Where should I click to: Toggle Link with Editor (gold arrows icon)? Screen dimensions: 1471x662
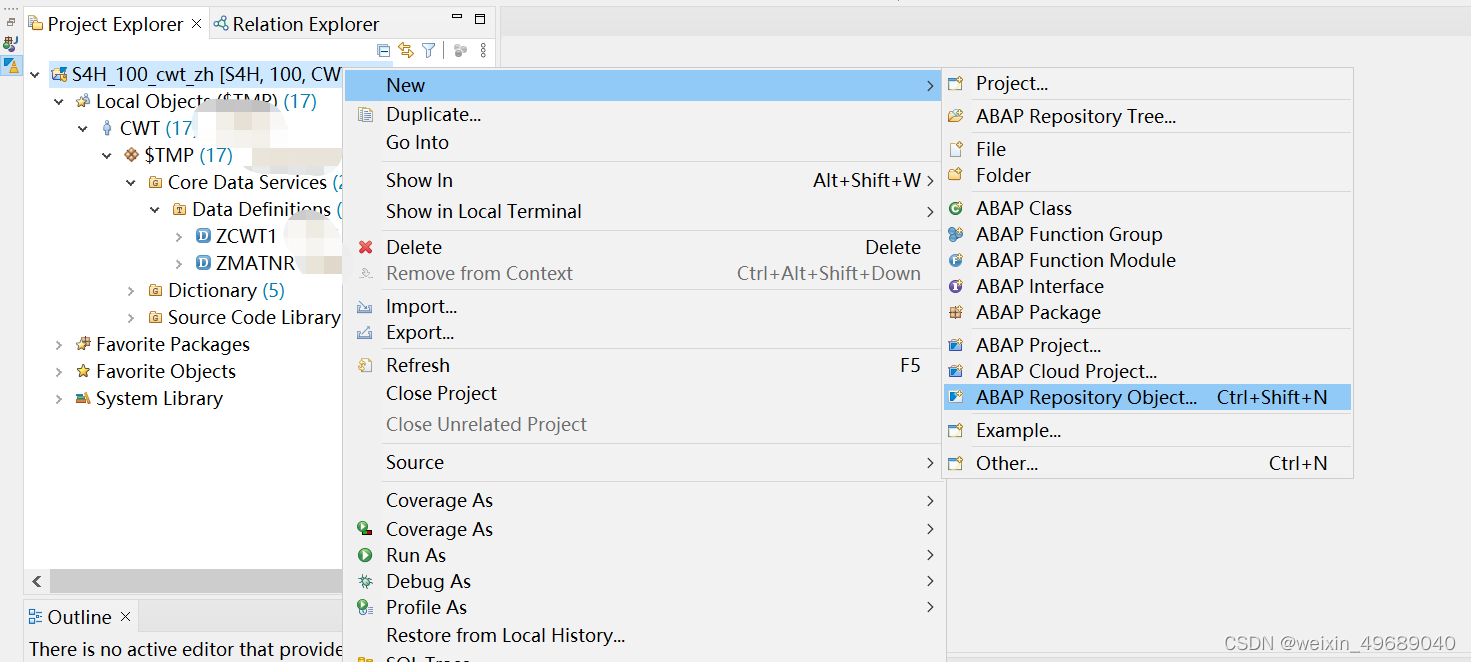point(406,50)
